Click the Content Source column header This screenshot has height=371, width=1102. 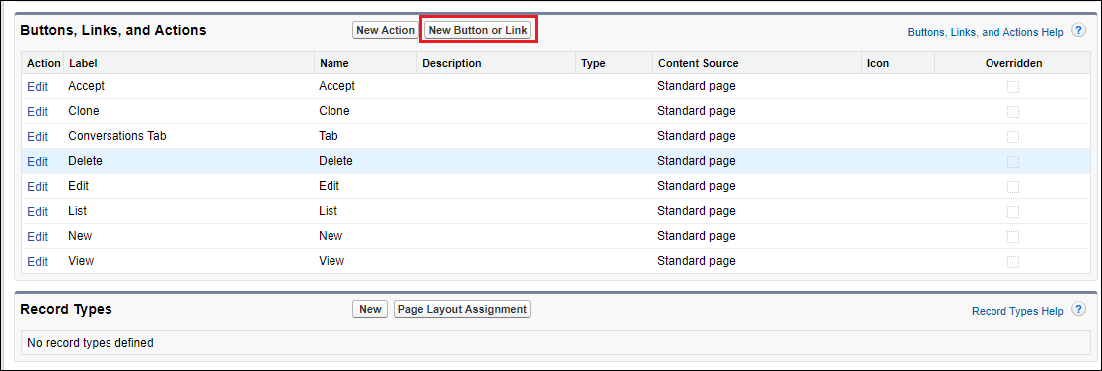pyautogui.click(x=698, y=63)
